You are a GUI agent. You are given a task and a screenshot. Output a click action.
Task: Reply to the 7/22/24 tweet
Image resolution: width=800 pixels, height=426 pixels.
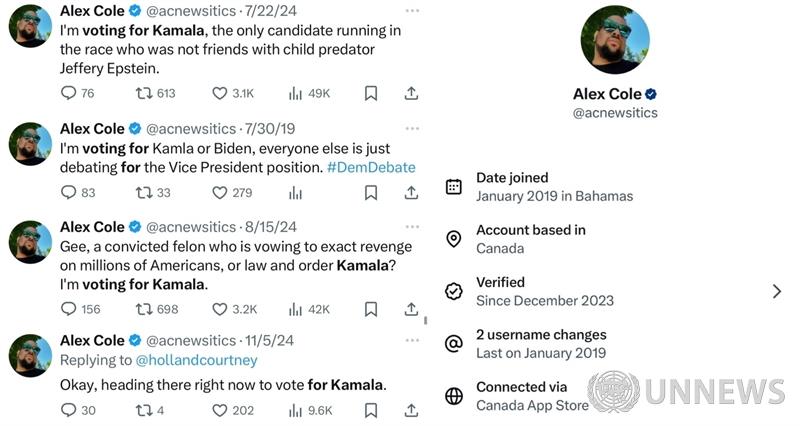(69, 93)
